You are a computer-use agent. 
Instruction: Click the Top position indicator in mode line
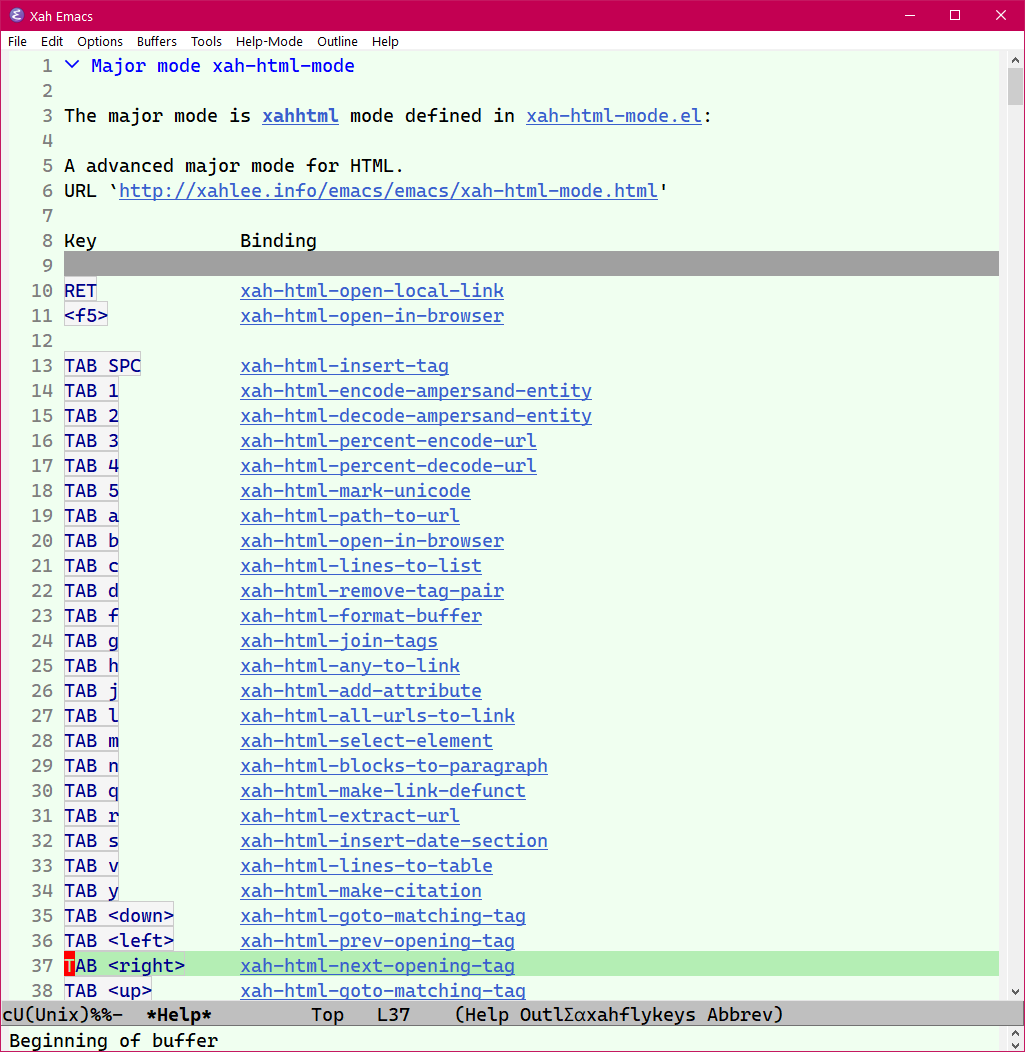pos(327,1015)
